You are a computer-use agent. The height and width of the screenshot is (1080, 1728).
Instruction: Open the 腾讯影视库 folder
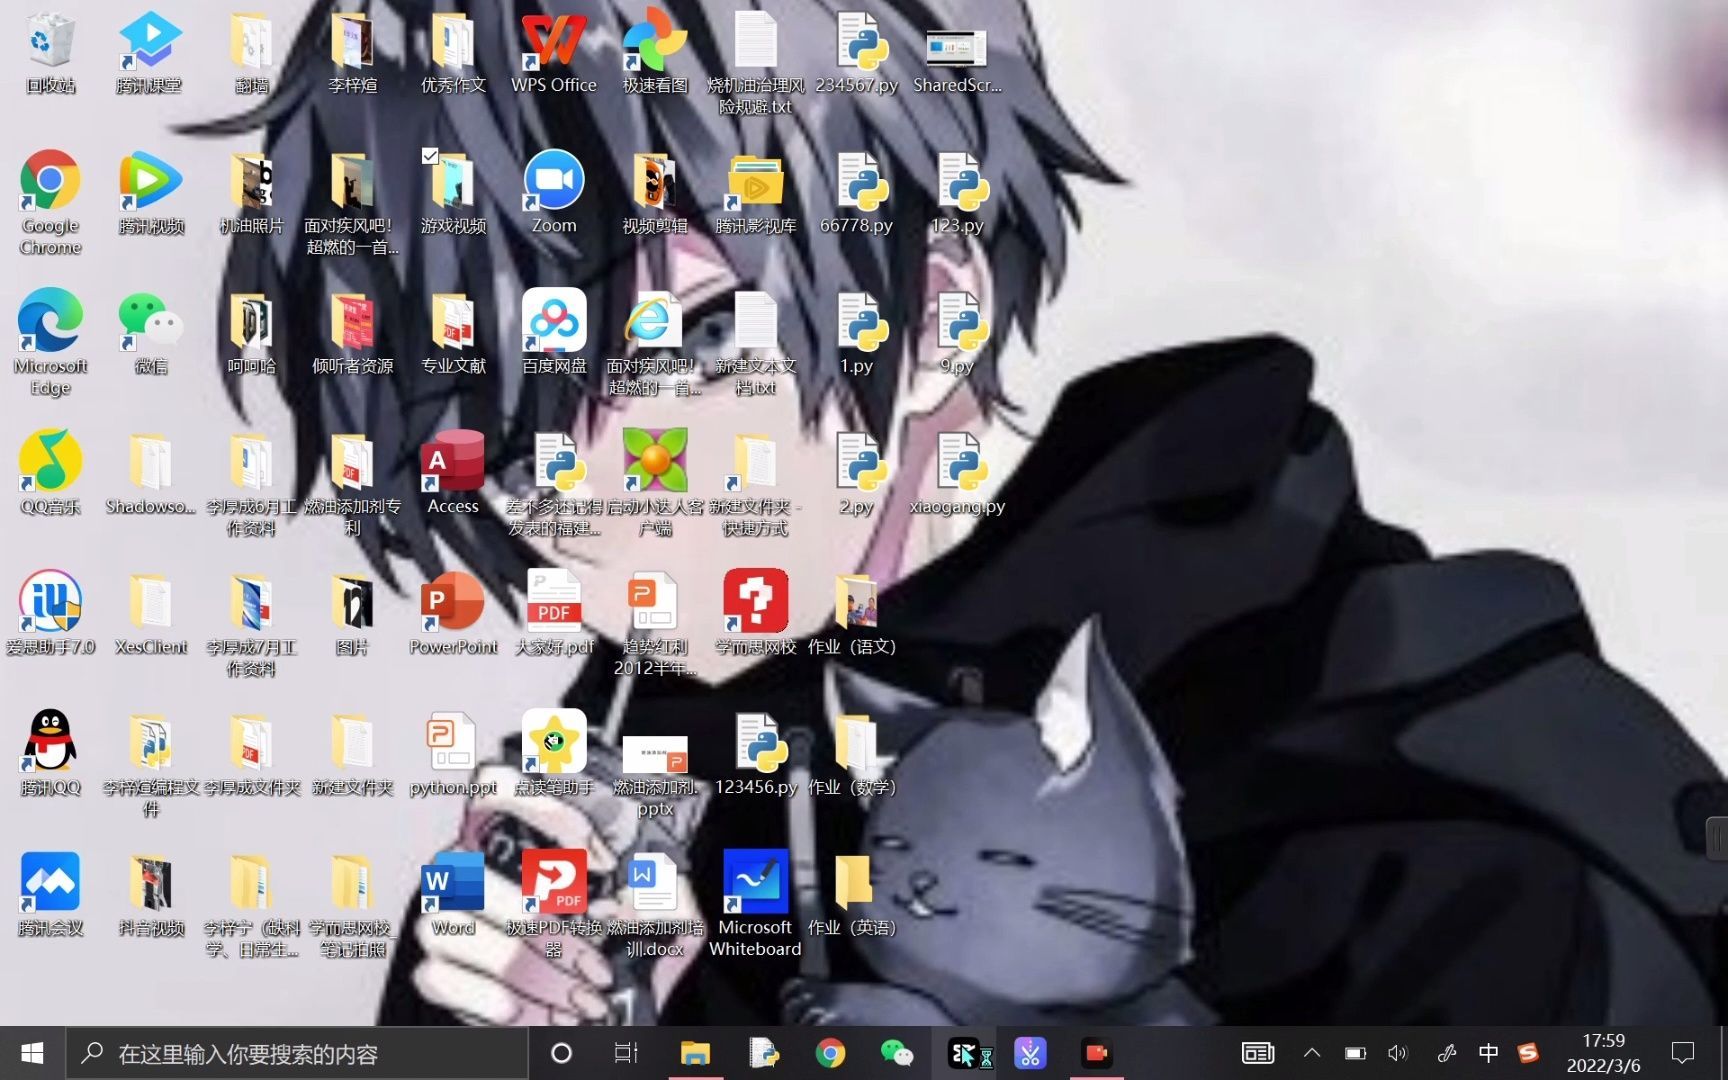click(756, 192)
